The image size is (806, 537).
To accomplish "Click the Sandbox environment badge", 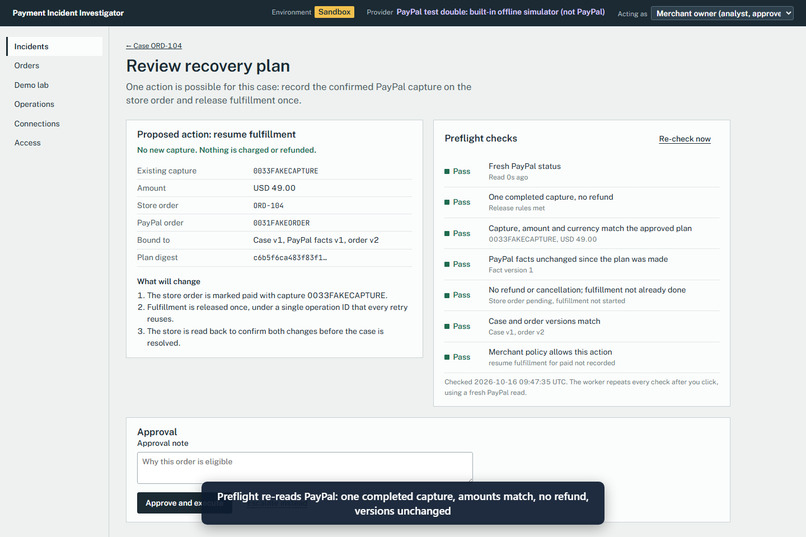I will click(x=334, y=12).
